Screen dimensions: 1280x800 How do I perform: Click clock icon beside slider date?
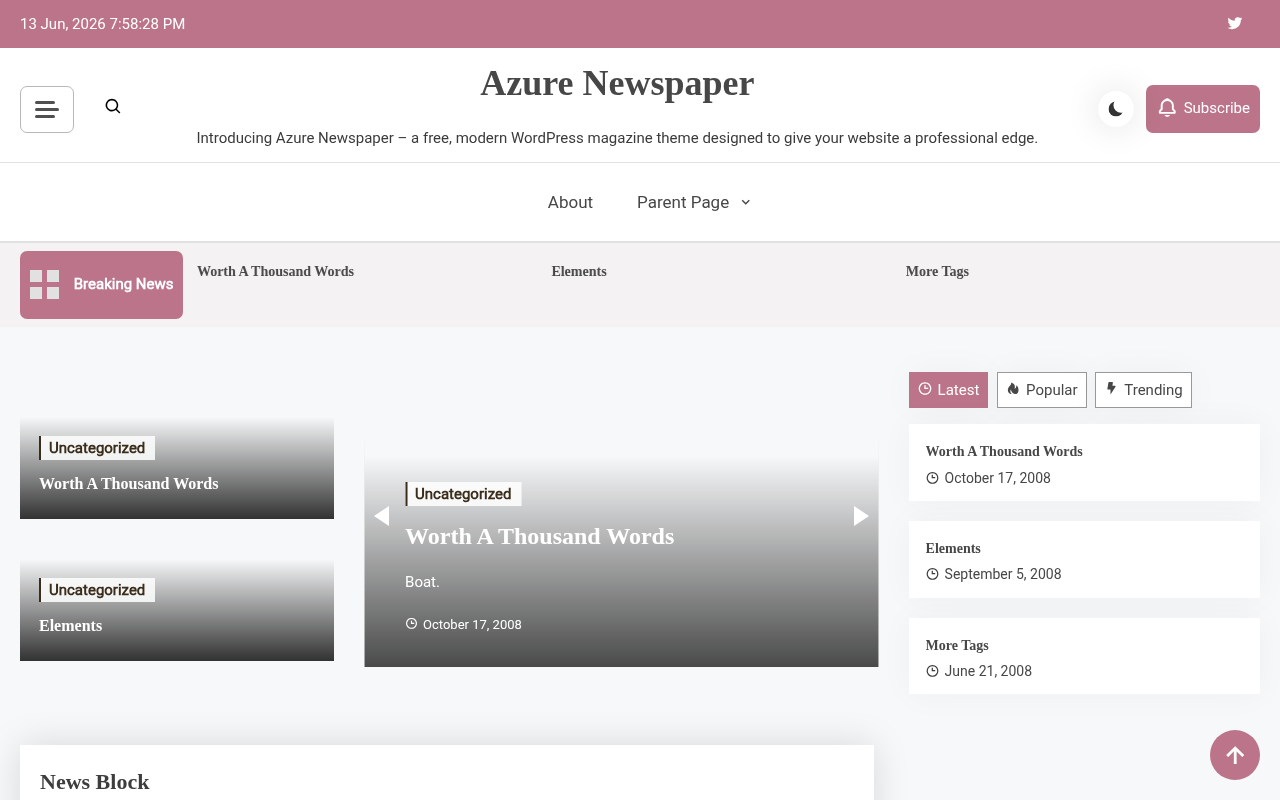(x=411, y=623)
